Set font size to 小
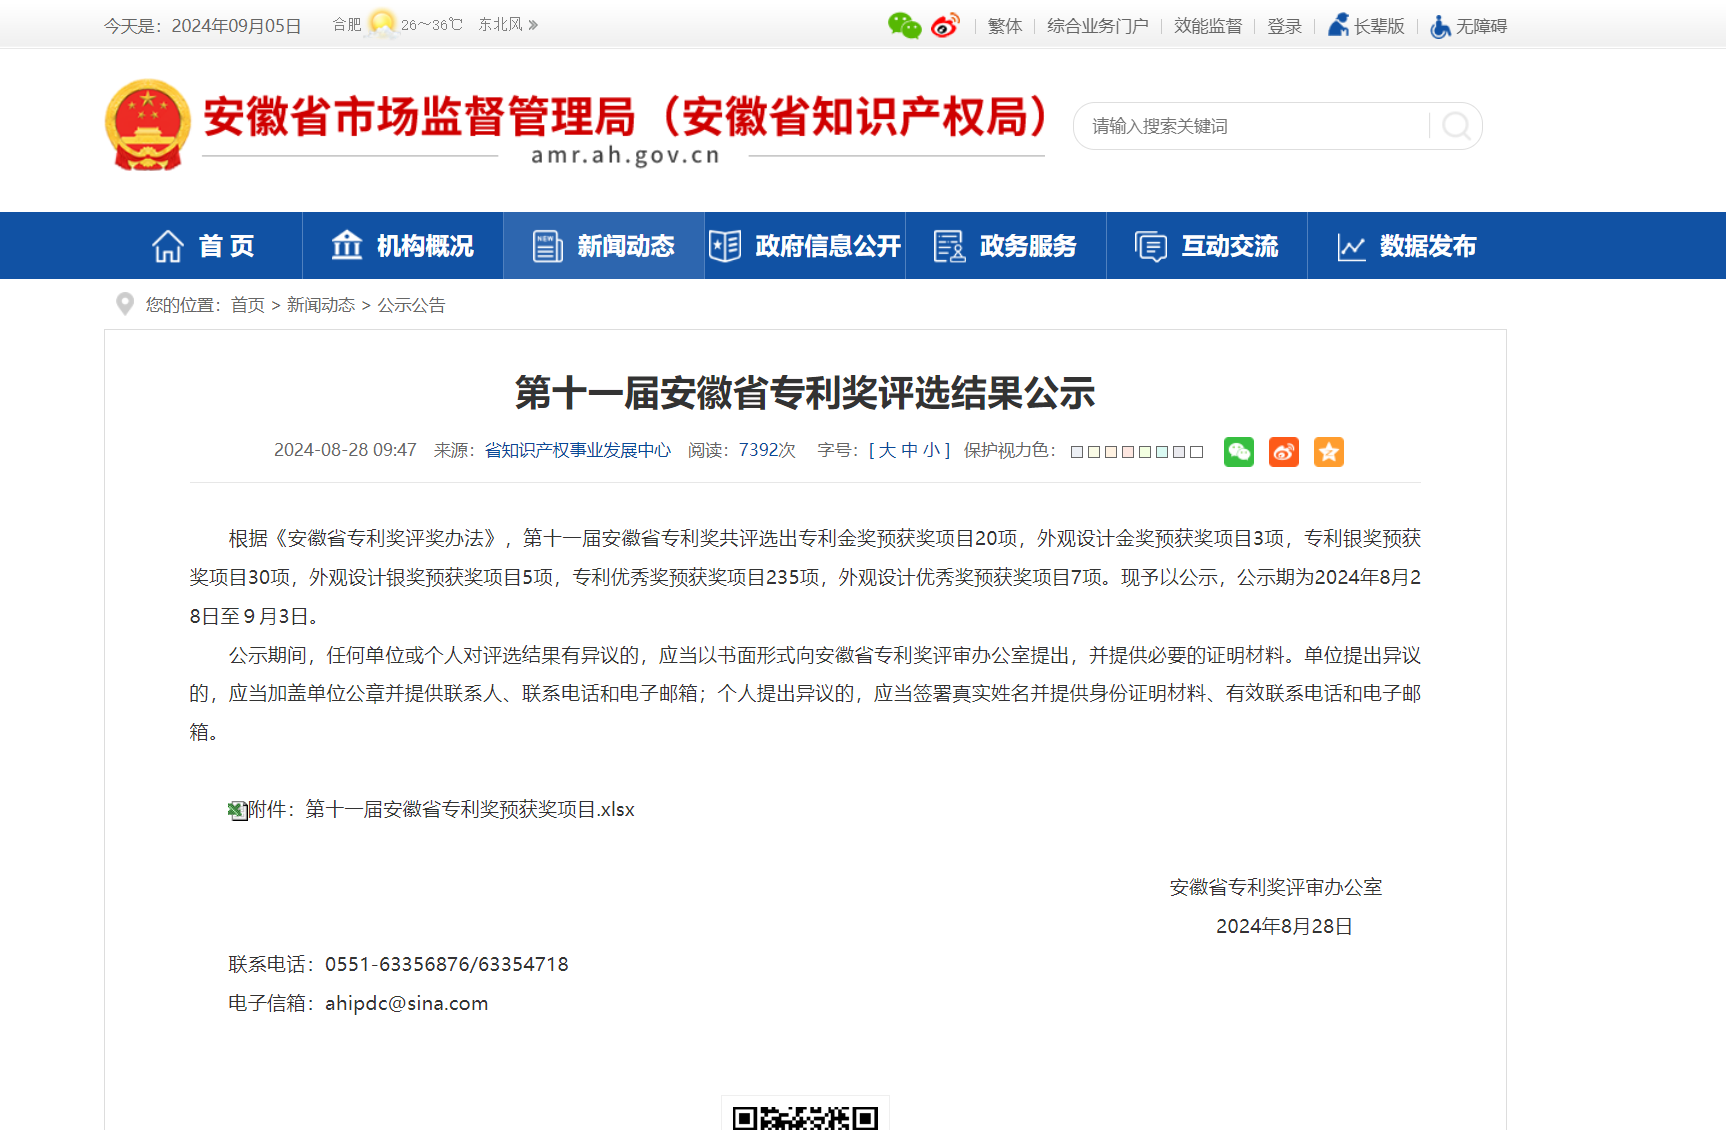Screen dimensions: 1726x1130 tap(931, 451)
